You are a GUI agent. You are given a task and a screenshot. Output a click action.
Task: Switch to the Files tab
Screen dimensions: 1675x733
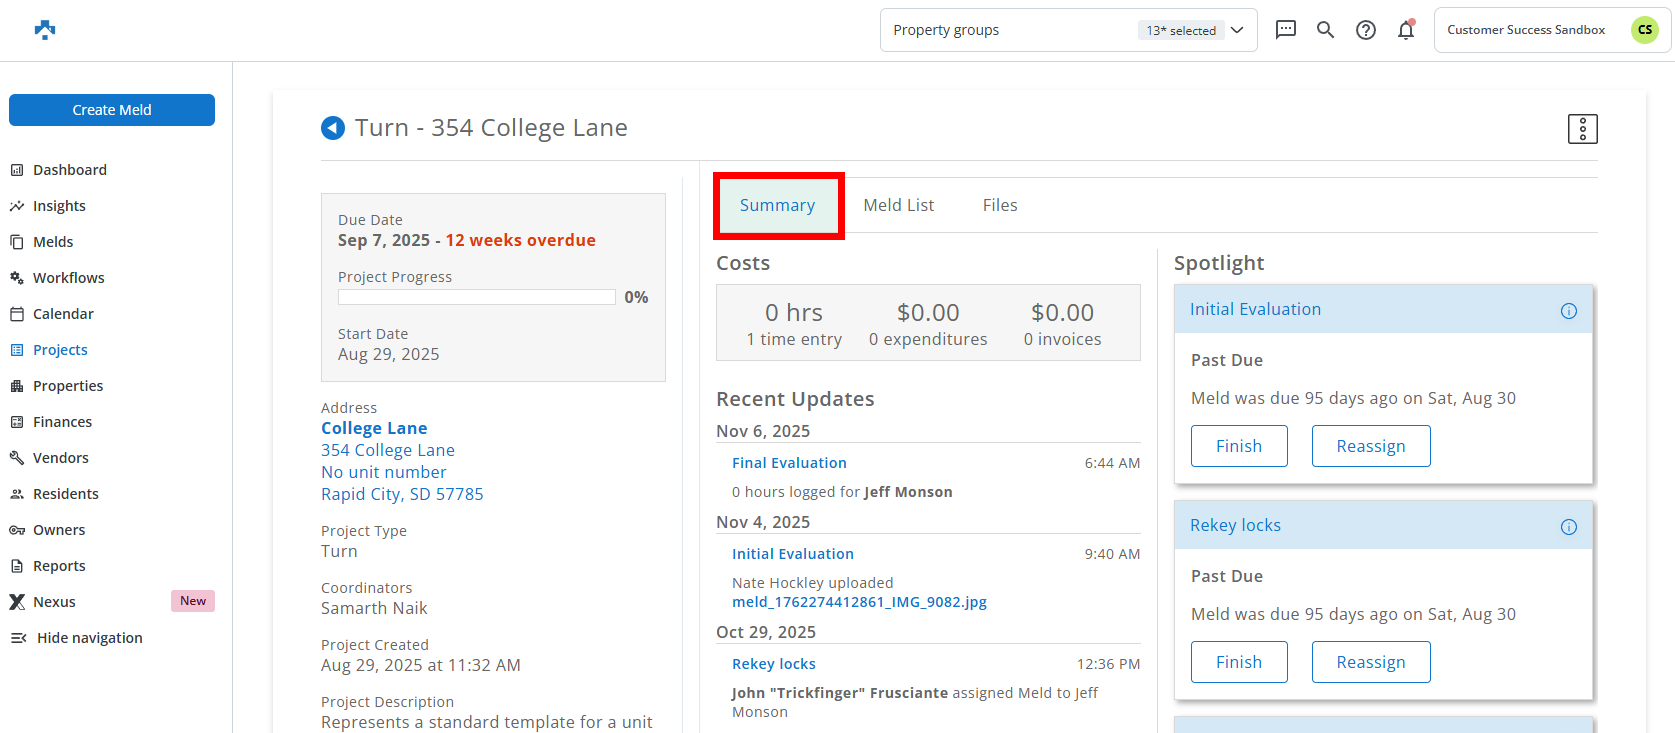[x=999, y=205]
